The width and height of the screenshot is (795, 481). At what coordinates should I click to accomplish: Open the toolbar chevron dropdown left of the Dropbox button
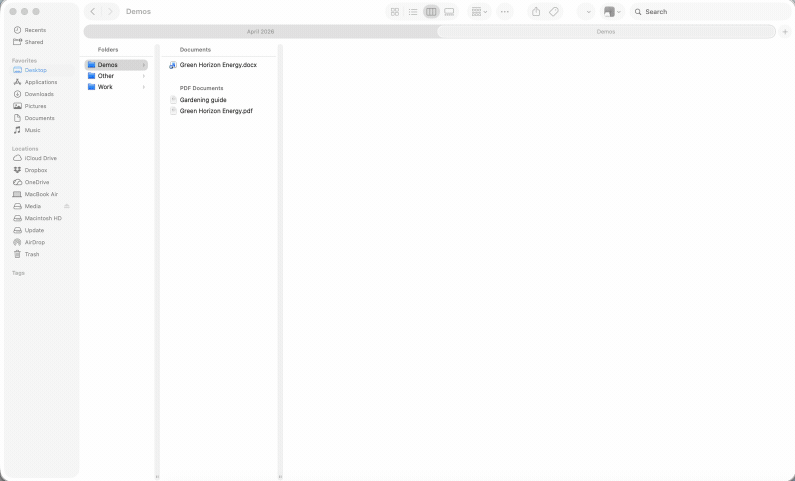(588, 12)
